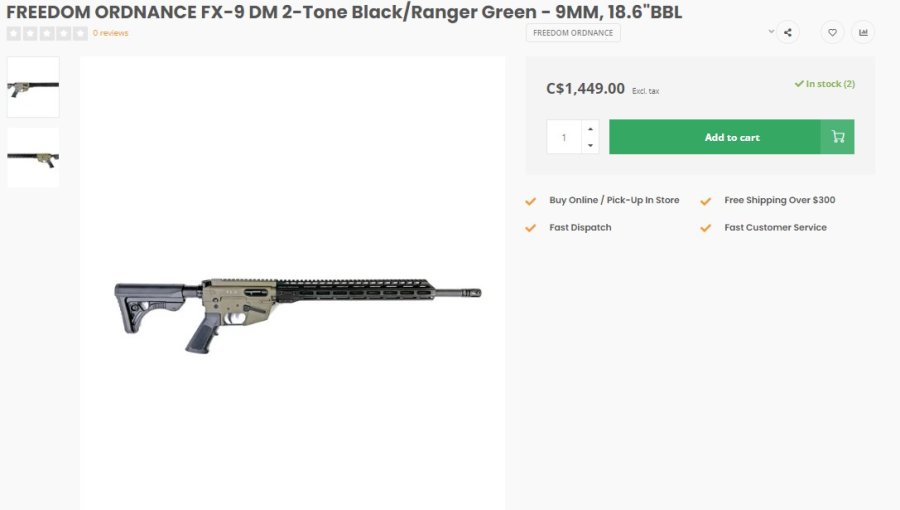Select the second rifle thumbnail
The width and height of the screenshot is (900, 510).
tap(33, 157)
